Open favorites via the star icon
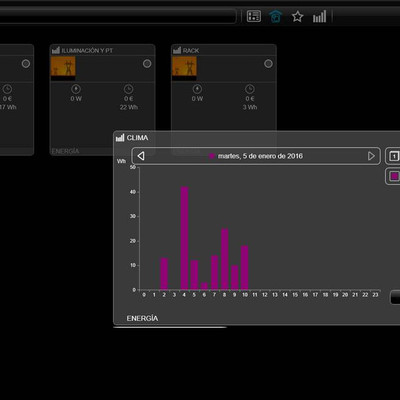400x400 pixels. (297, 16)
